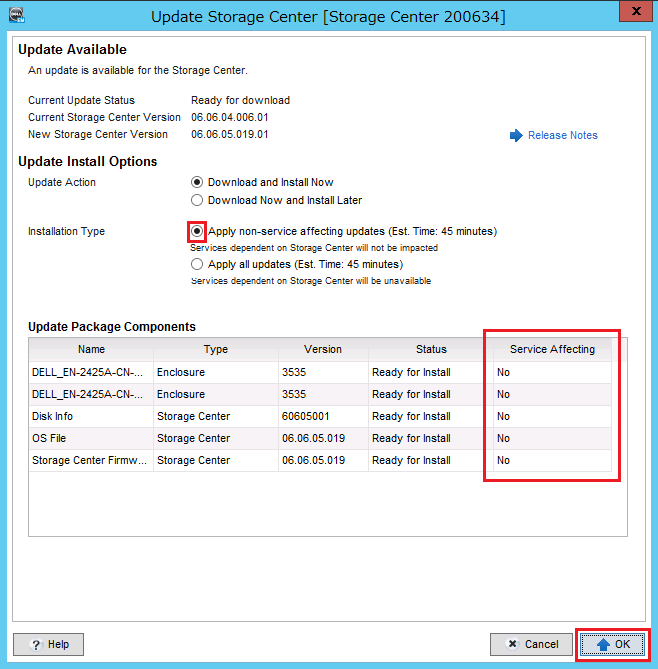Screen dimensions: 658x669
Task: Select the OS File row name
Action: 49,438
